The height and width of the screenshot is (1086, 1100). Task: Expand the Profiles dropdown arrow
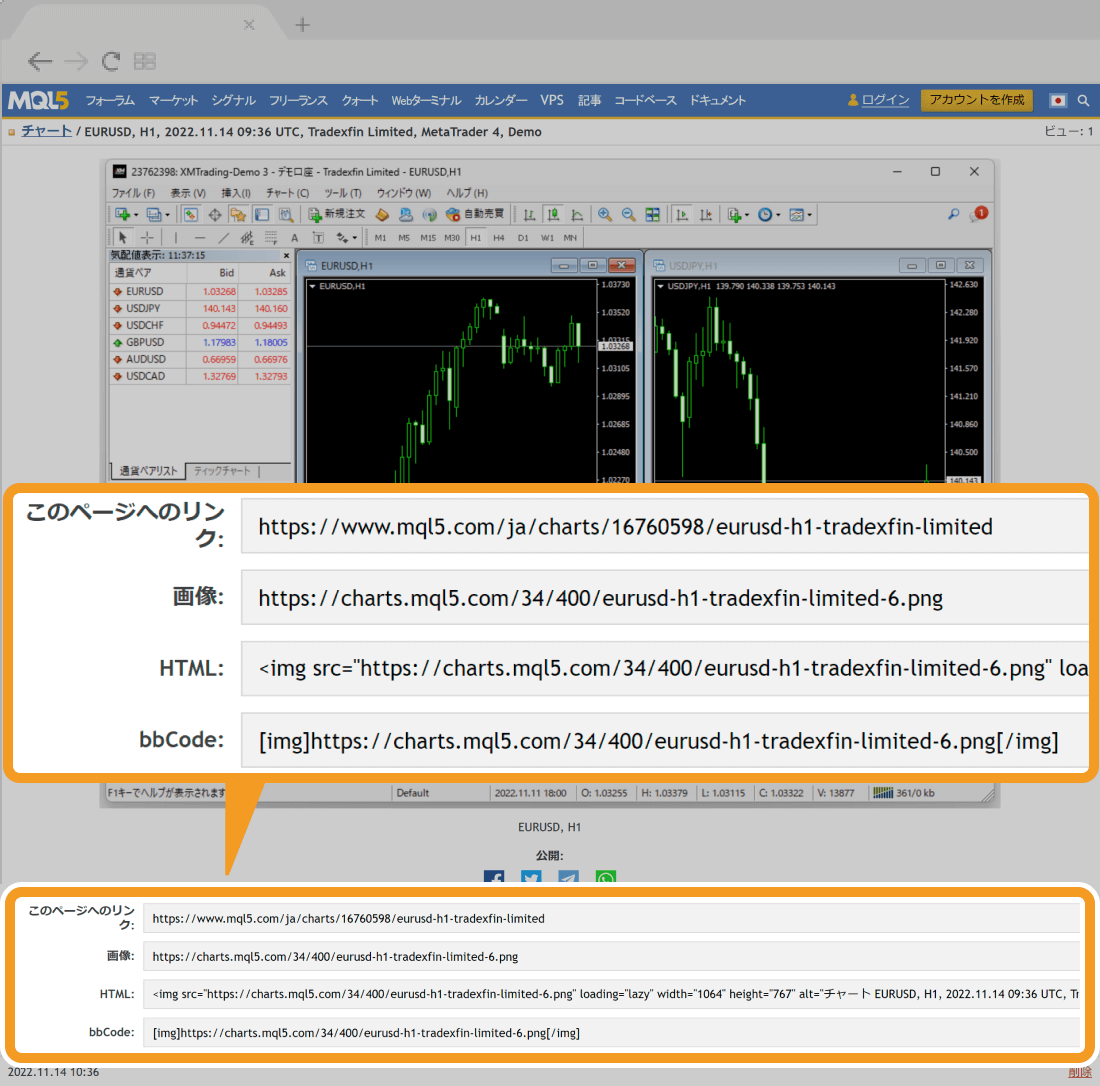(167, 215)
